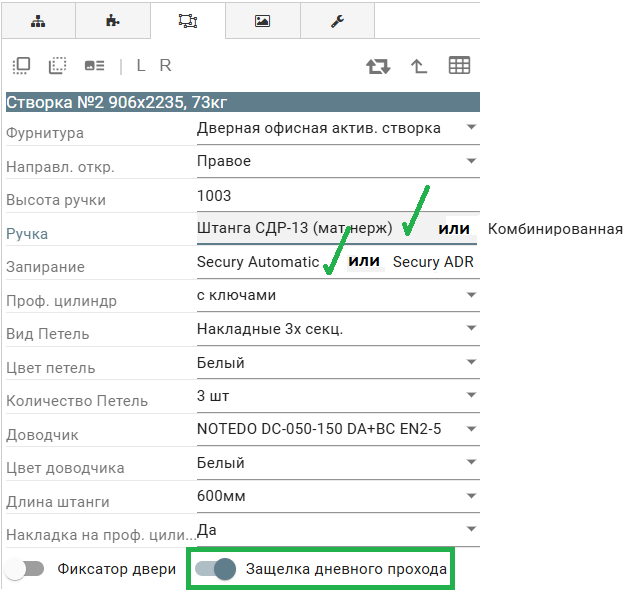Viewport: 642px width, 598px height.
Task: Disable the Защелка дневного прохода toggle
Action: click(215, 569)
